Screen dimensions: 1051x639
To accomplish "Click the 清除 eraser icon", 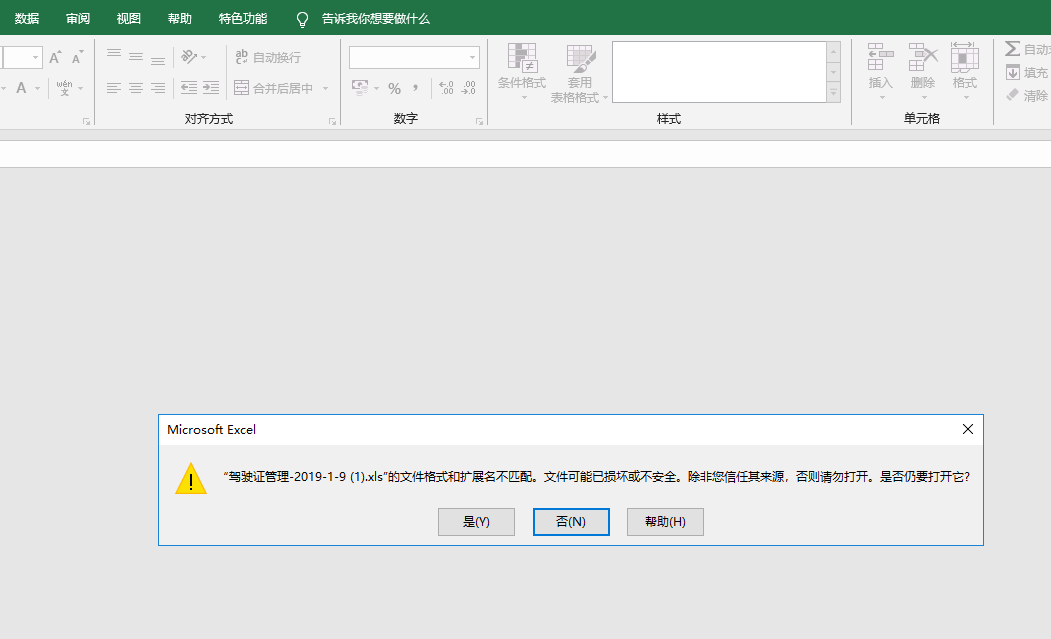I will tap(1013, 95).
